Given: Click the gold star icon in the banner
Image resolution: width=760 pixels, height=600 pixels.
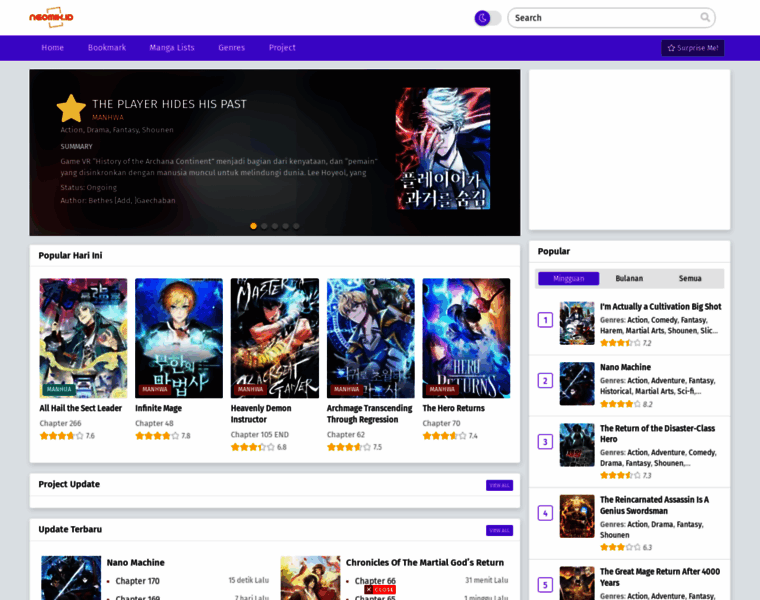Looking at the screenshot, I should coord(71,109).
